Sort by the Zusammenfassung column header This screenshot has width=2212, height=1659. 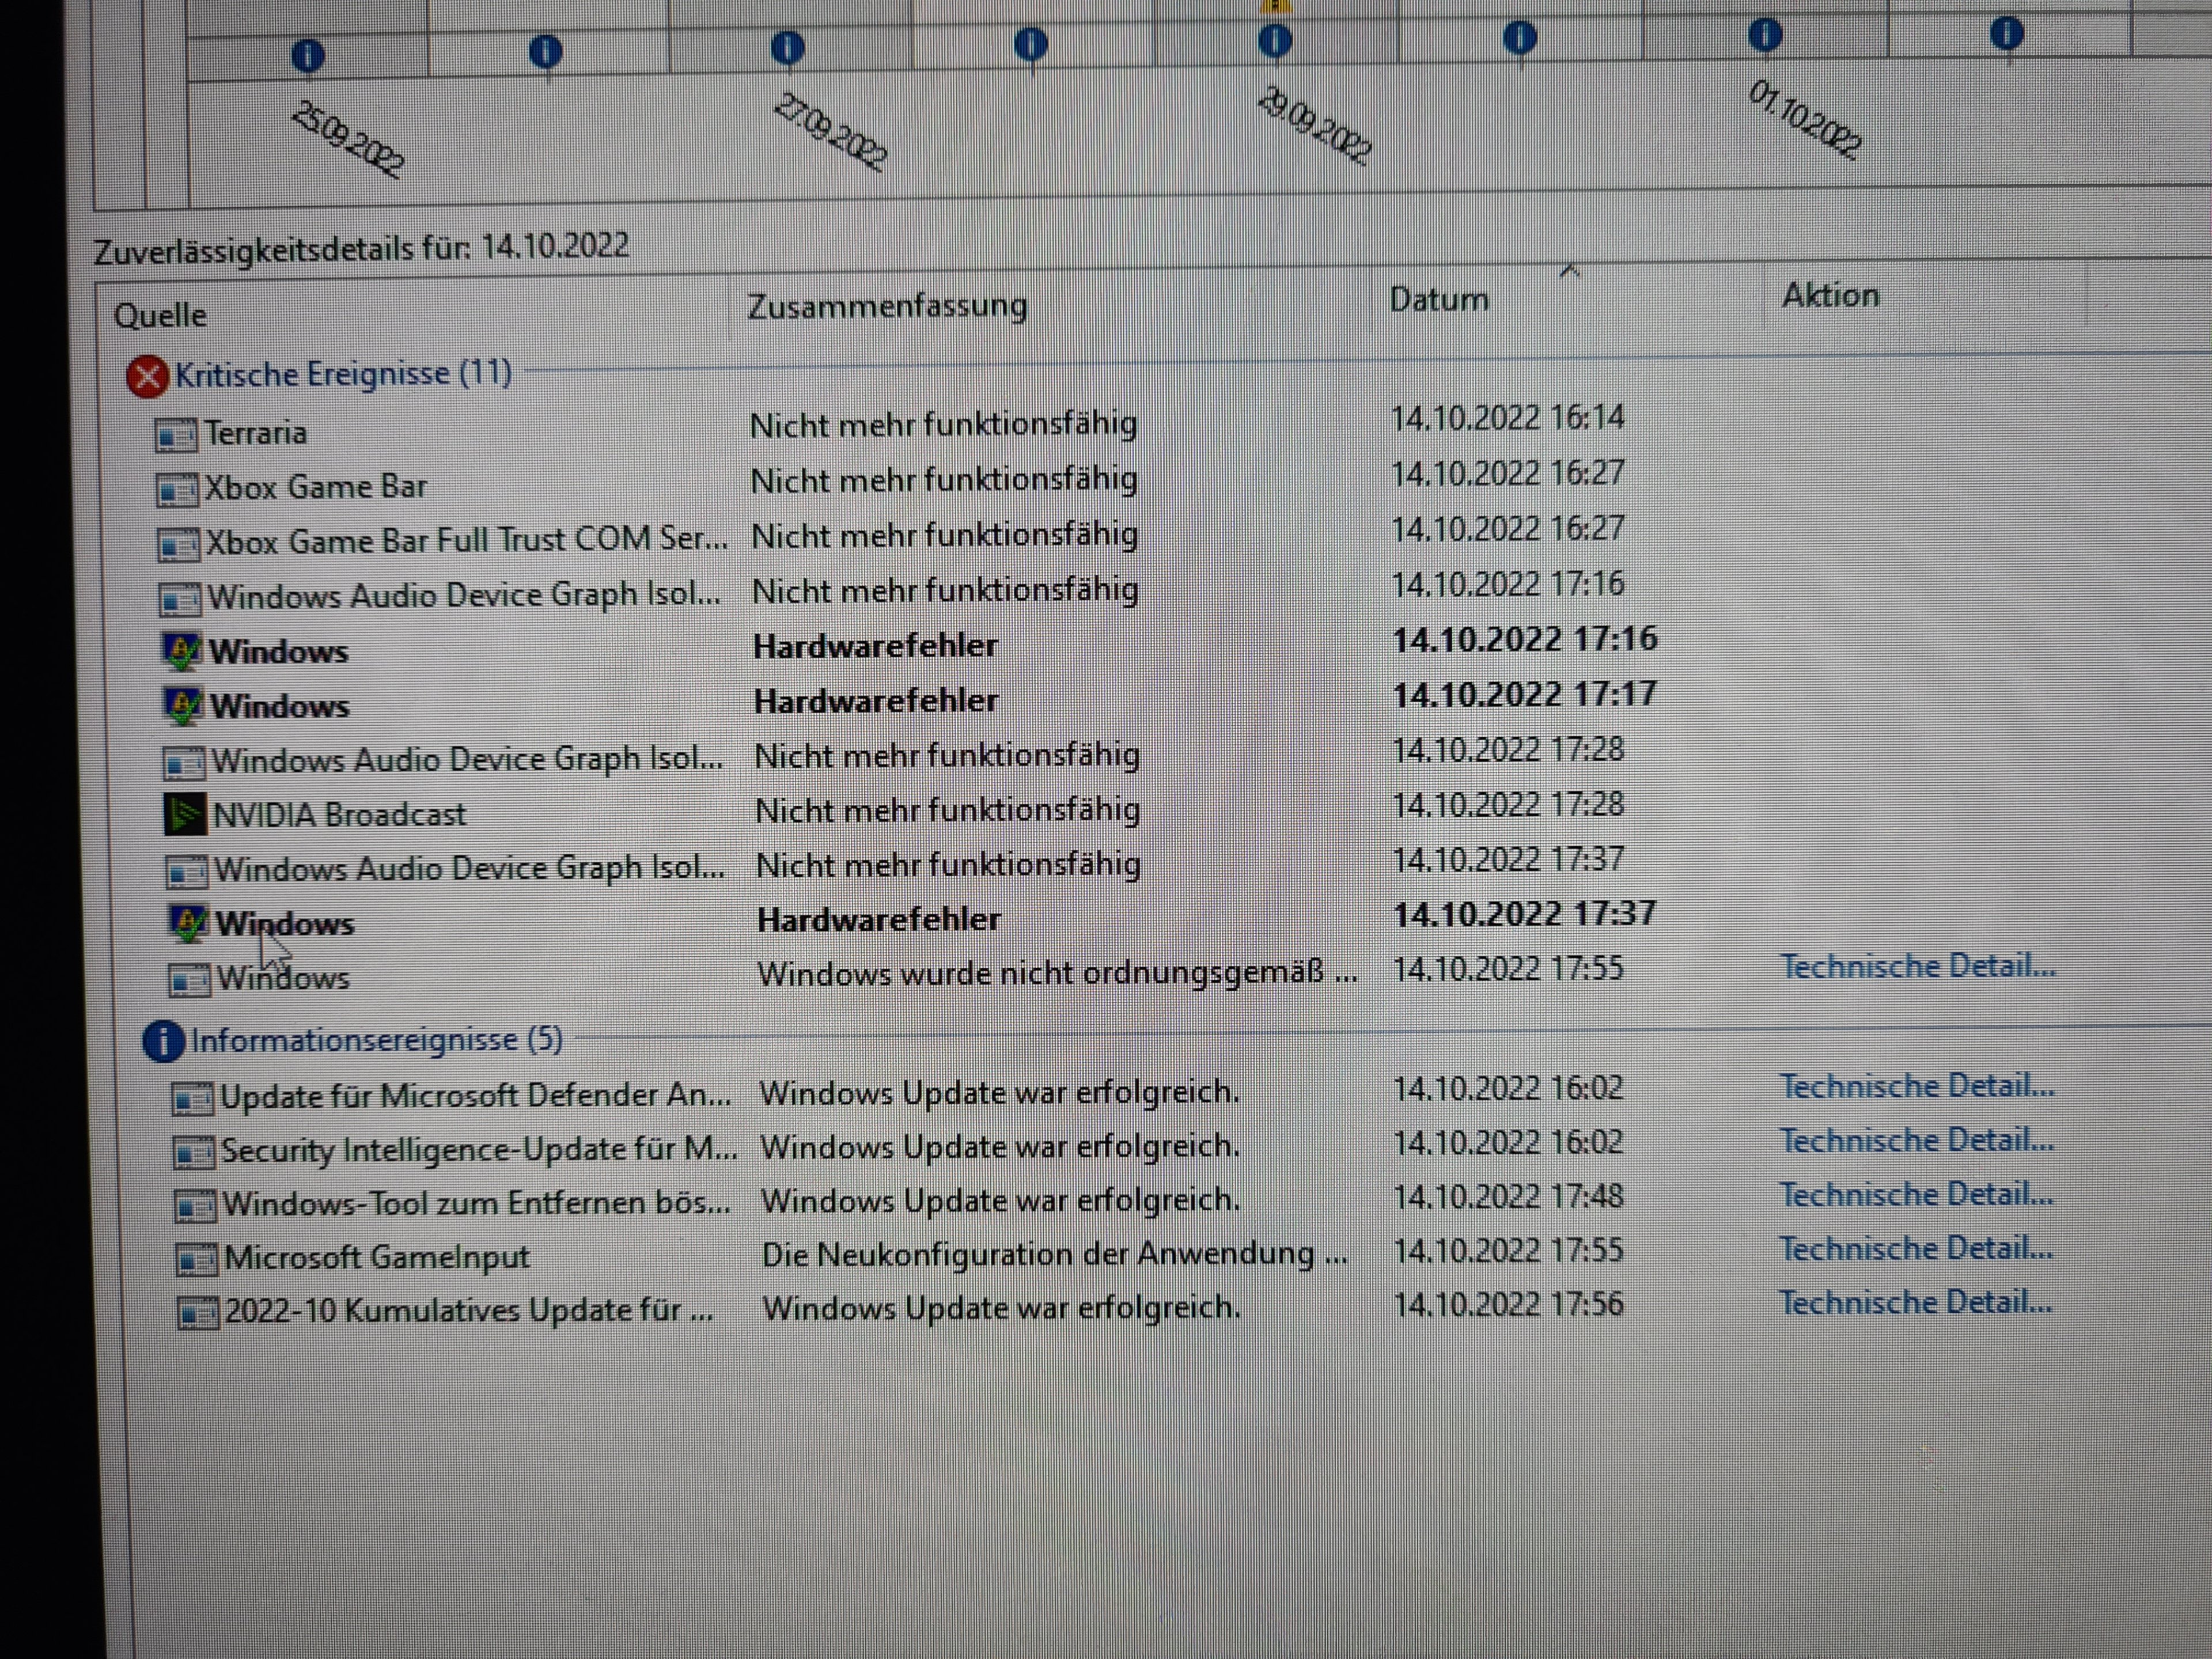coord(887,306)
